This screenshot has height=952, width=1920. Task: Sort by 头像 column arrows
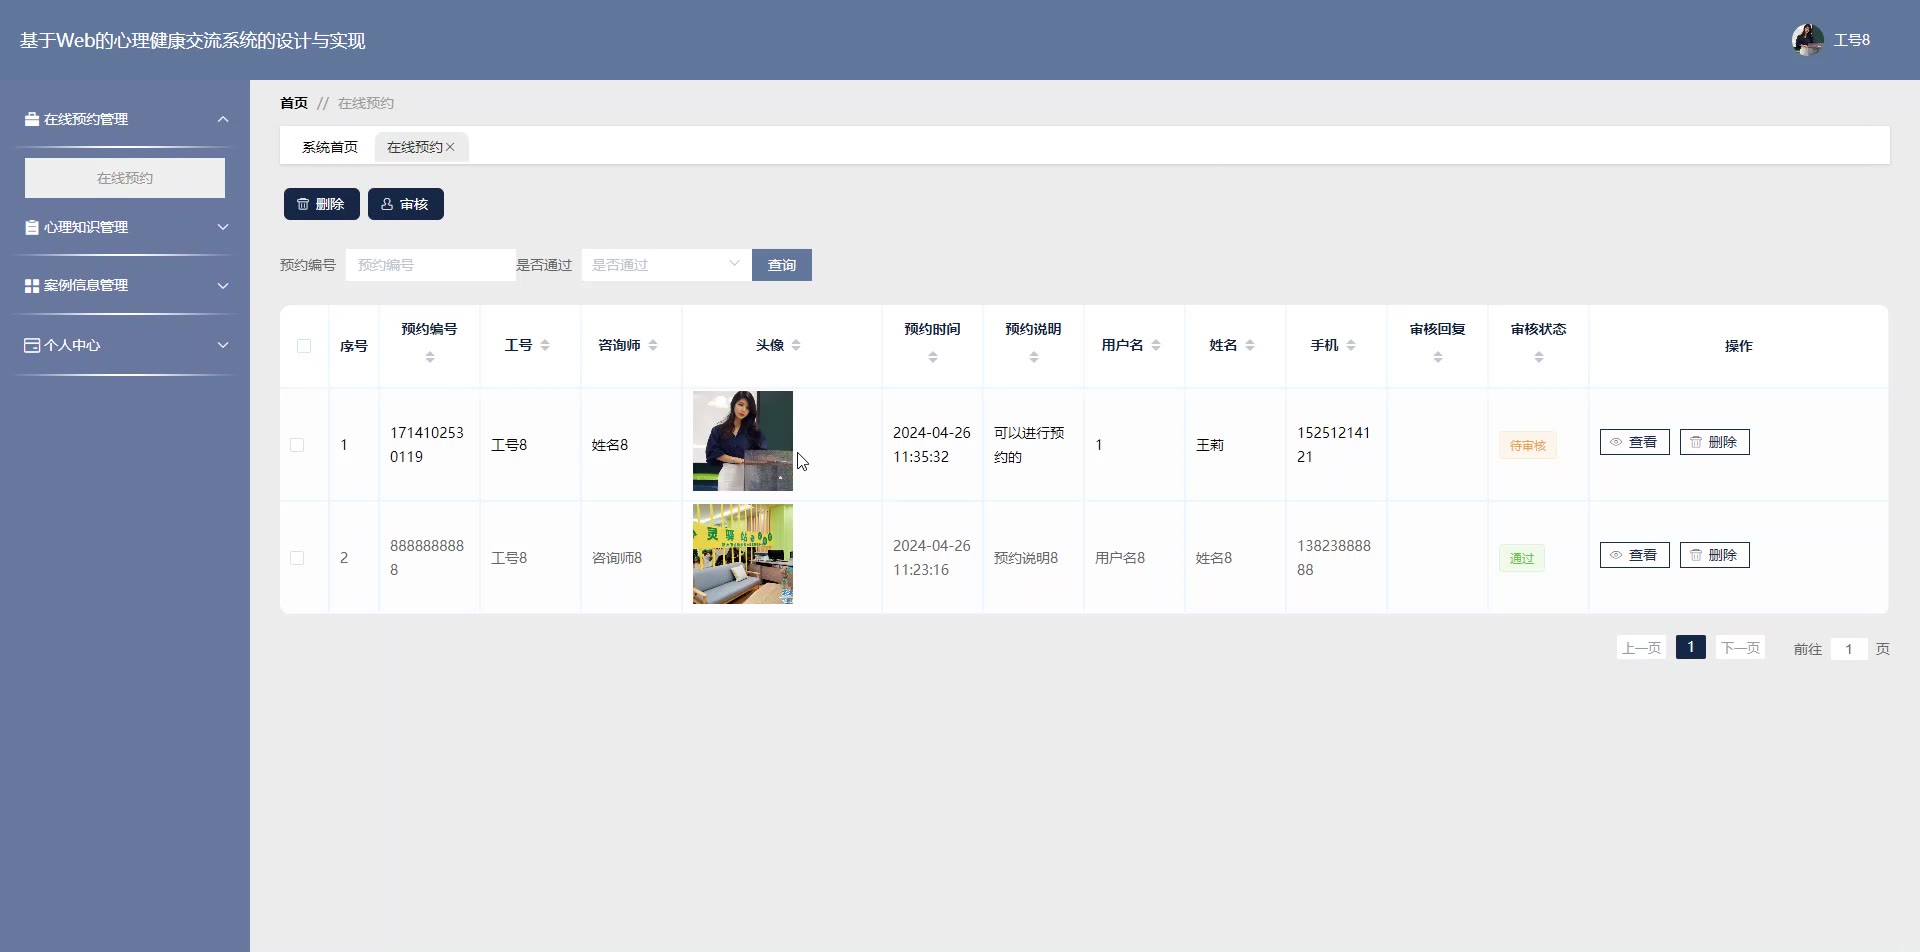796,345
